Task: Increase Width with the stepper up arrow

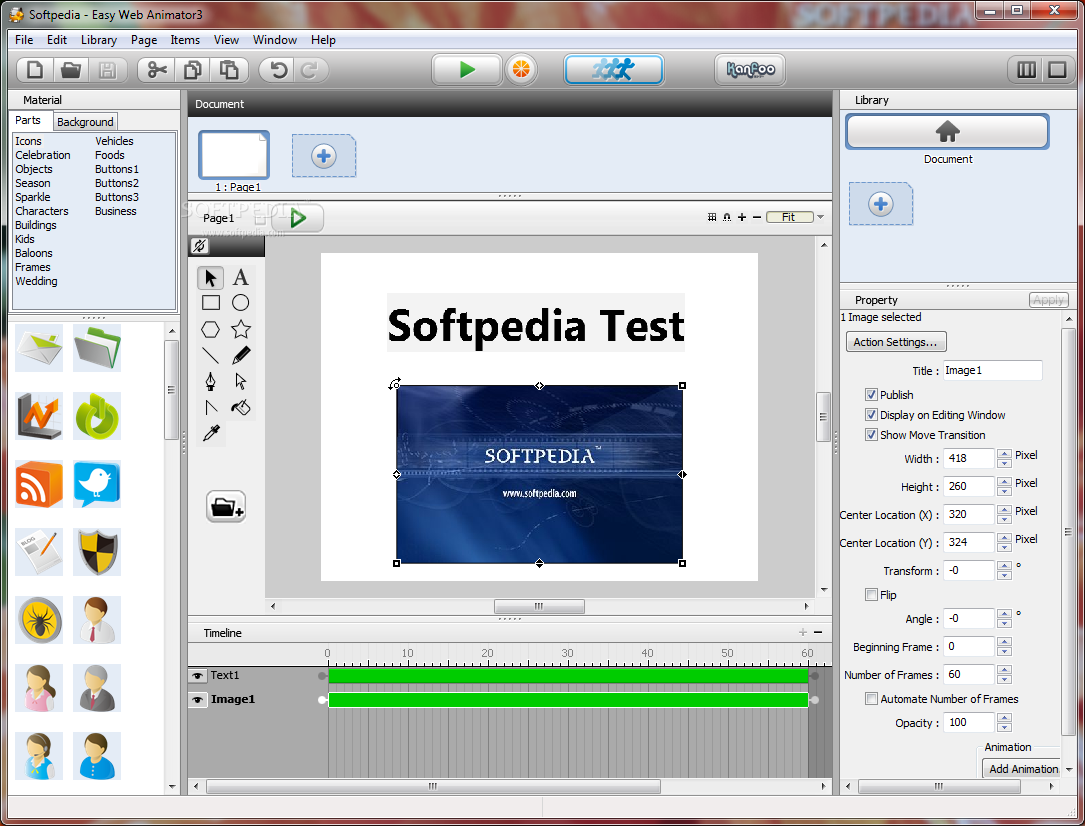Action: (1004, 454)
